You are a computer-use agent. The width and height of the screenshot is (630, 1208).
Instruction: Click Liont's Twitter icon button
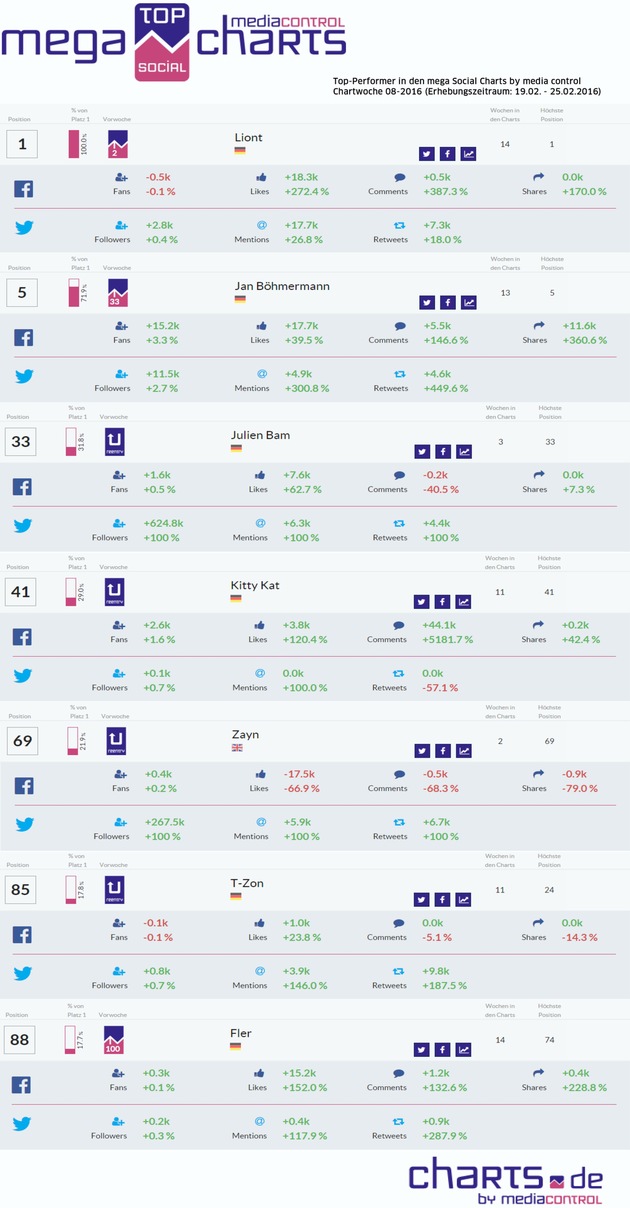pos(427,154)
